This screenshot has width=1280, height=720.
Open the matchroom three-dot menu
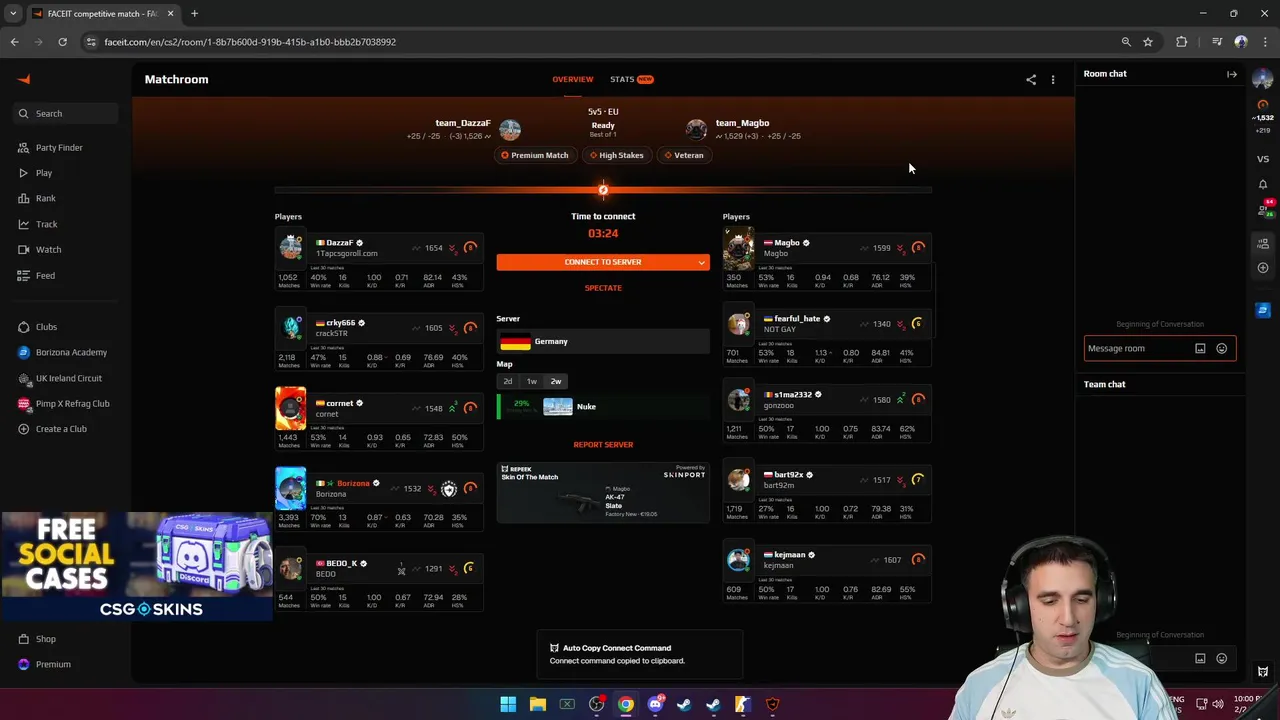(x=1052, y=80)
